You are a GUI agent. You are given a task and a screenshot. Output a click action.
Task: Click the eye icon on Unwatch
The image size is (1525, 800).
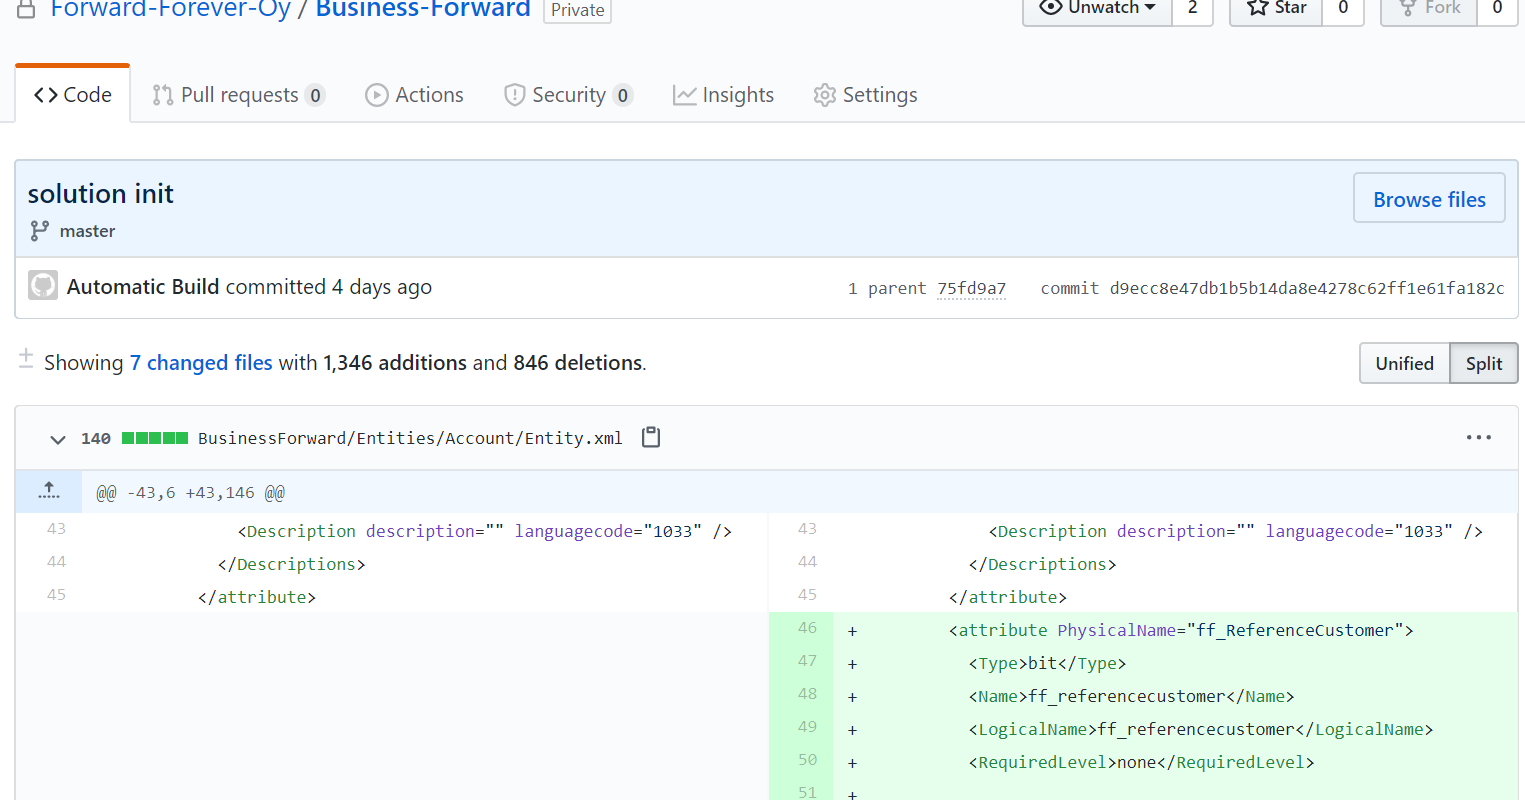click(x=1050, y=8)
